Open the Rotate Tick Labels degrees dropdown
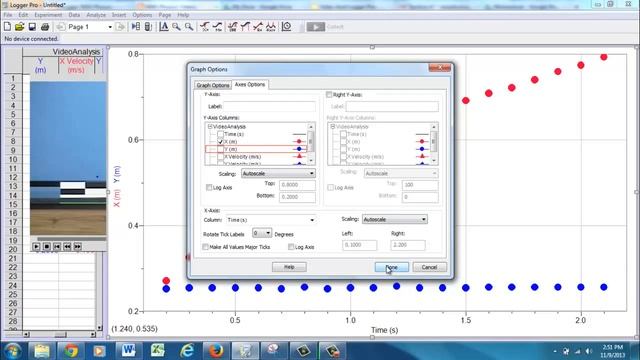The height and width of the screenshot is (360, 640). point(262,233)
